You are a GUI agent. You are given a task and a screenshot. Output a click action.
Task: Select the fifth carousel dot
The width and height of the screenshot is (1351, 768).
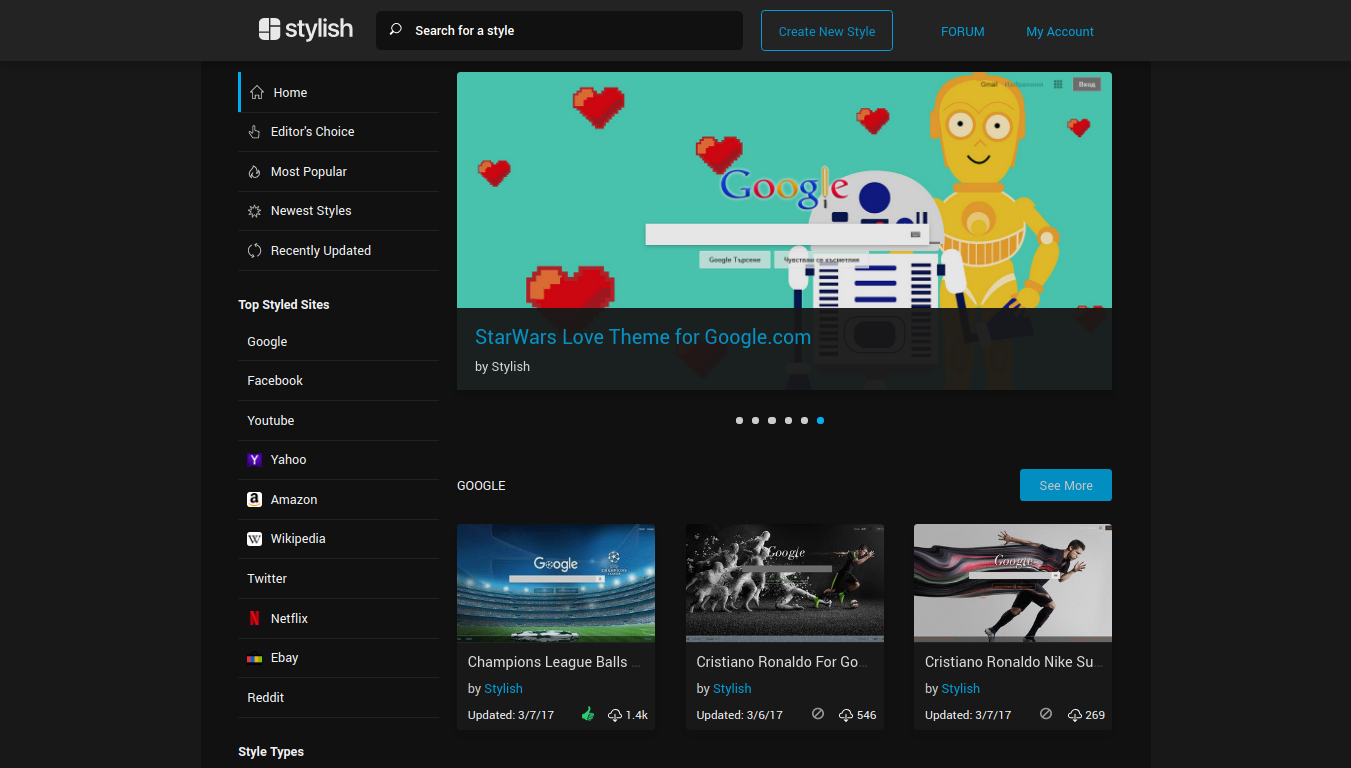coord(804,421)
